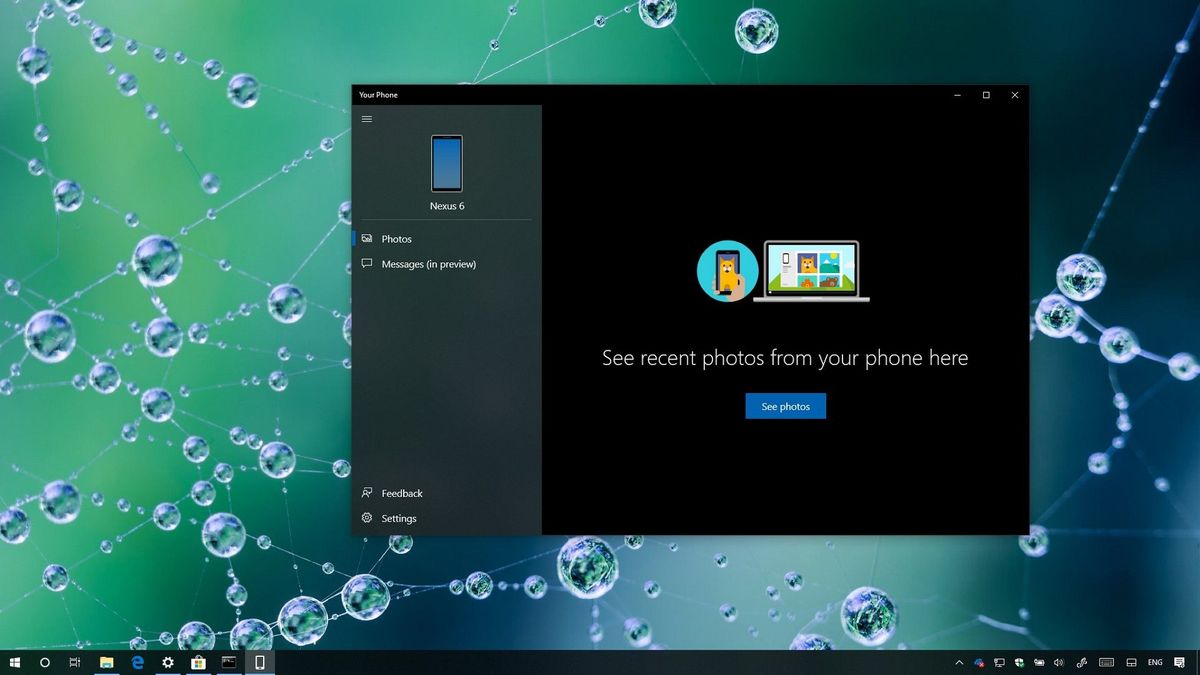Open the volume speaker tray icon
This screenshot has height=675, width=1200.
pos(1059,663)
